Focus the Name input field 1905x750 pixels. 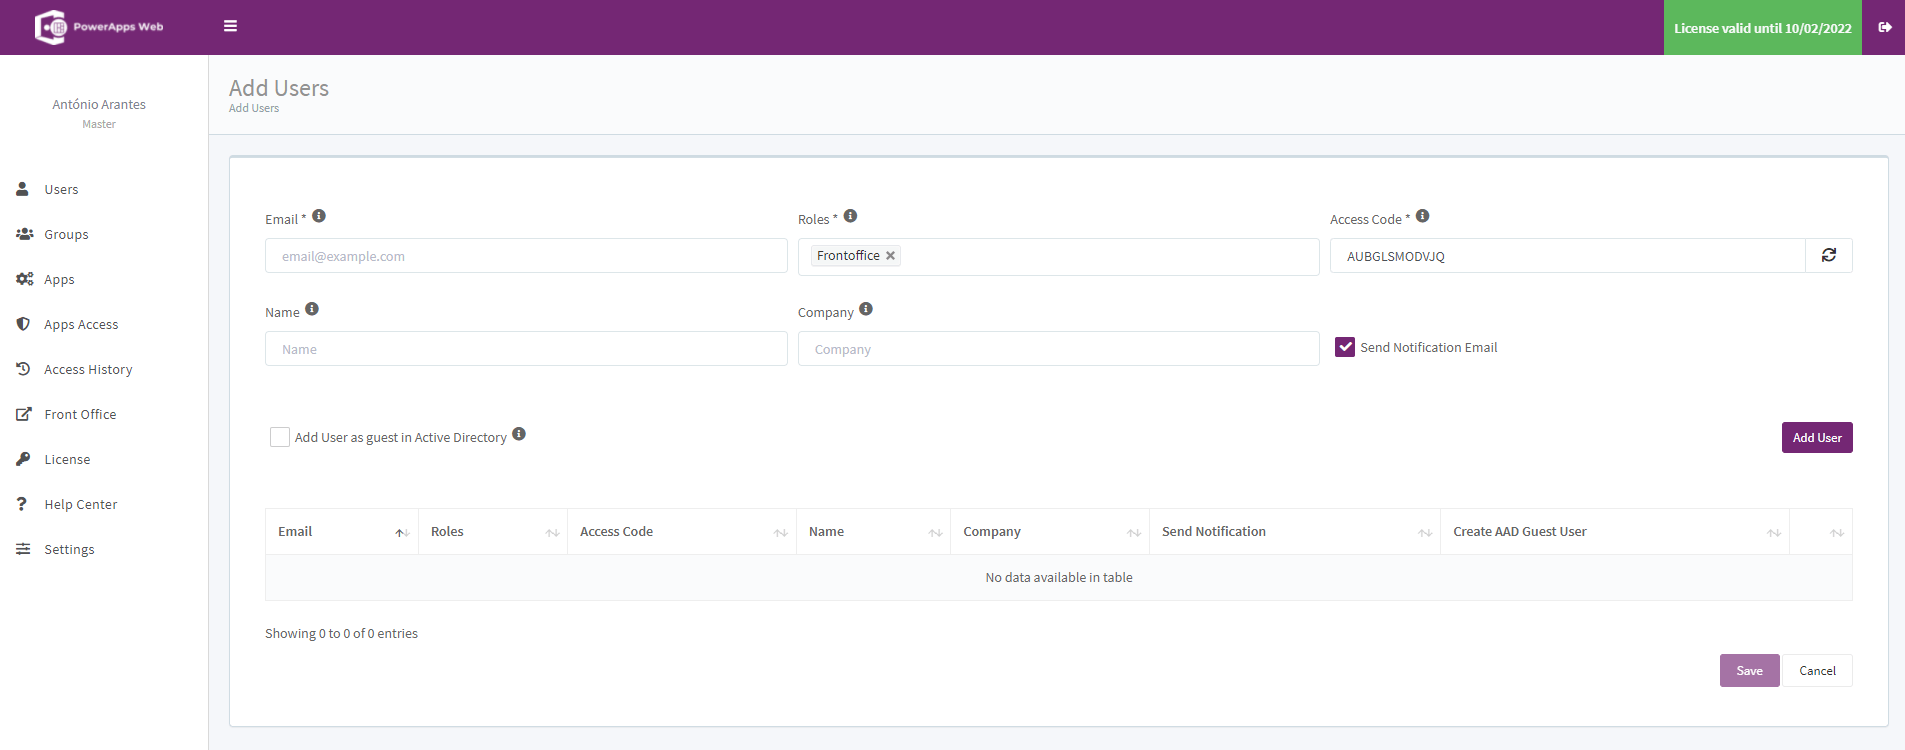pos(526,349)
